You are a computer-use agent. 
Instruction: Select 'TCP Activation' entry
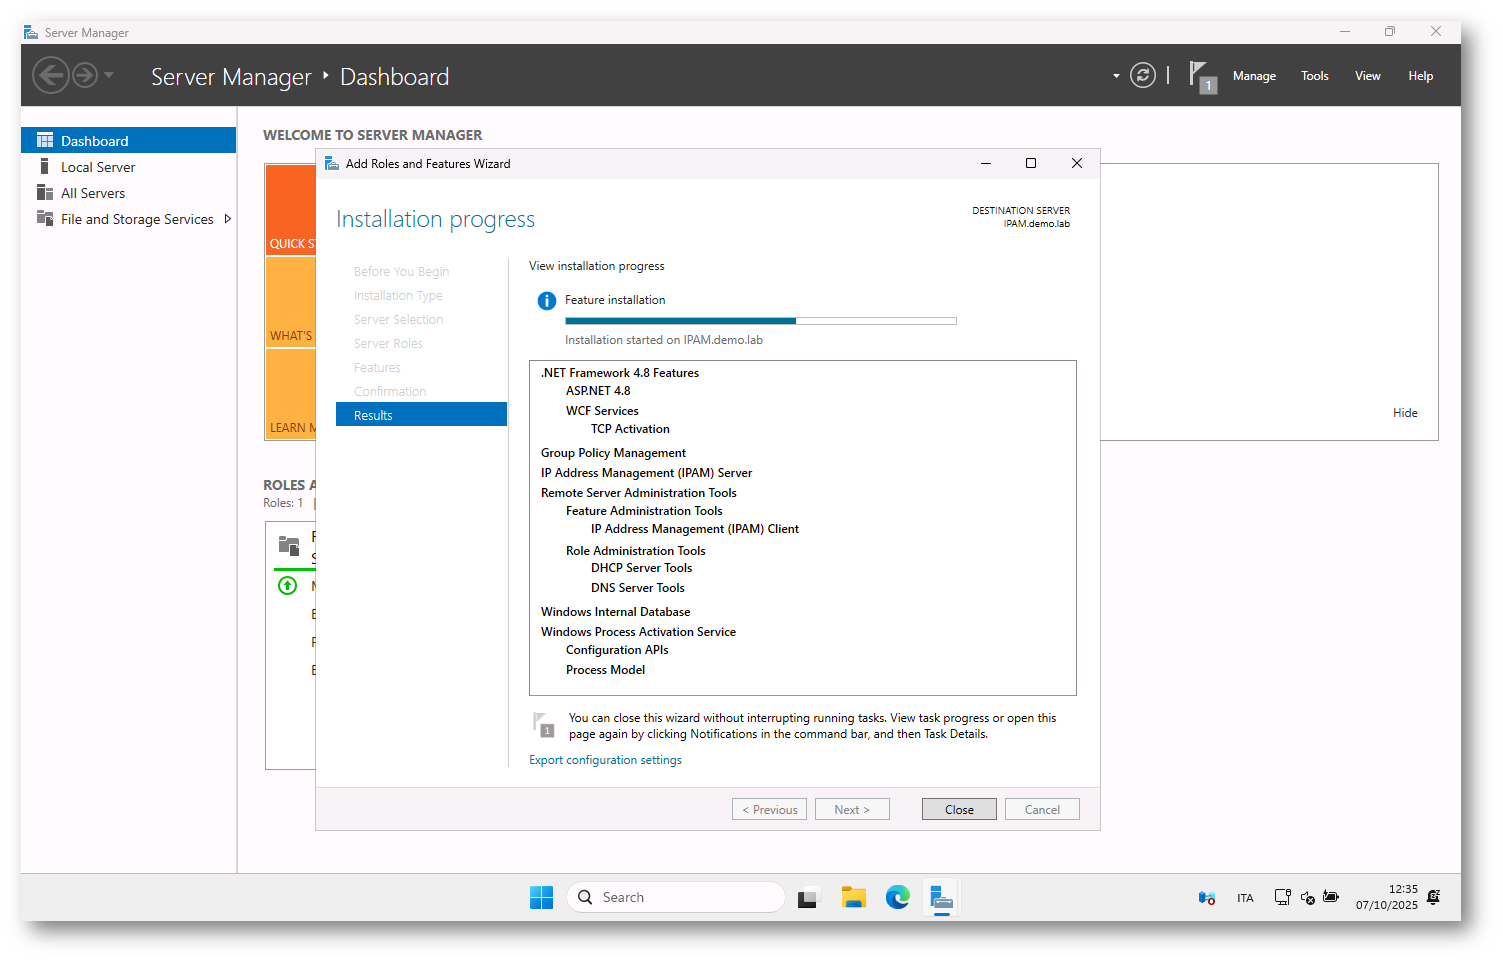(x=630, y=429)
